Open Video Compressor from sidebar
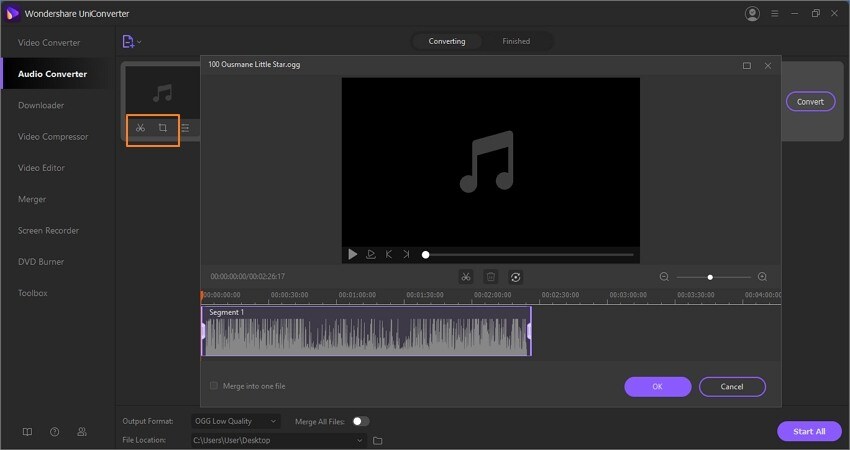This screenshot has width=850, height=450. pyautogui.click(x=53, y=137)
